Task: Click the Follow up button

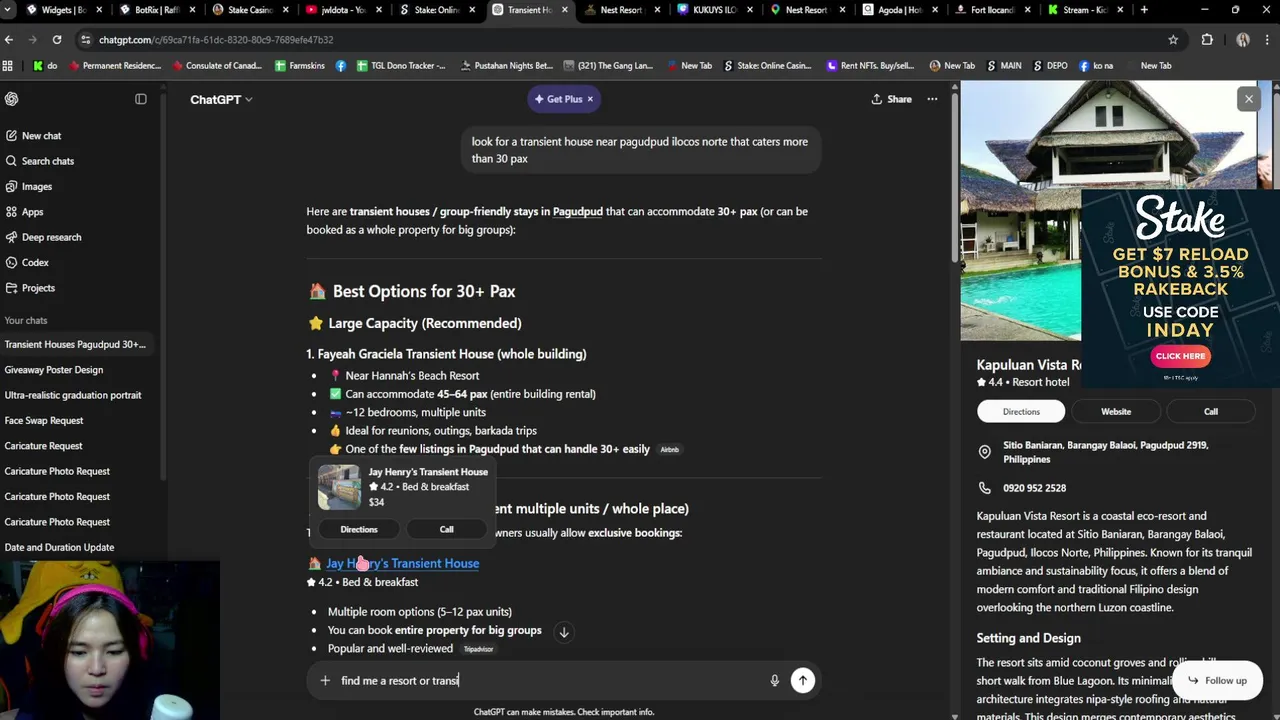Action: coord(1217,680)
